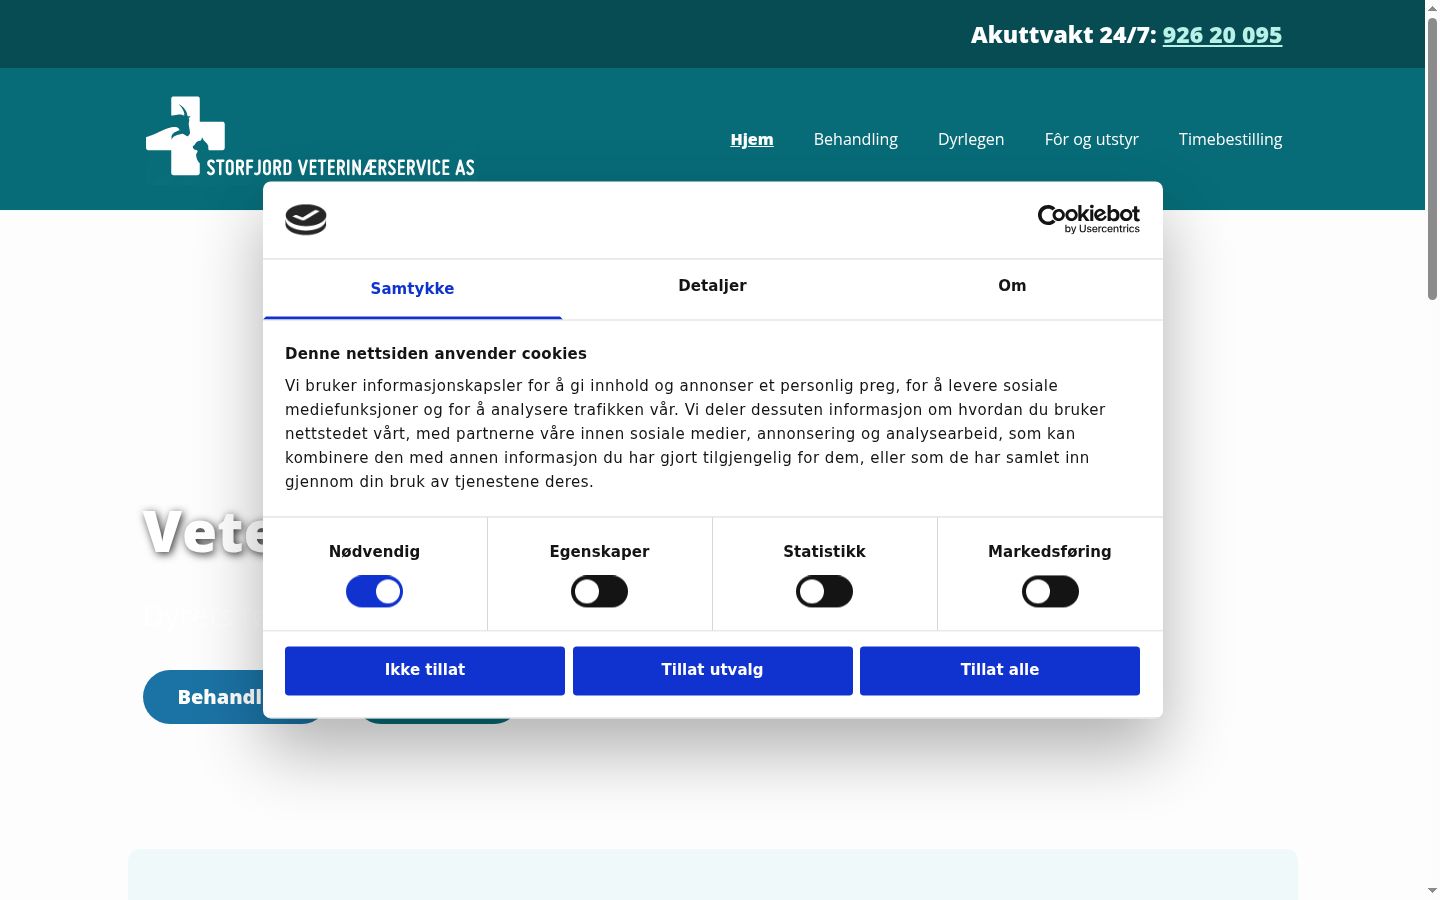Image resolution: width=1440 pixels, height=900 pixels.
Task: Click the Nødvendig category label
Action: point(374,551)
